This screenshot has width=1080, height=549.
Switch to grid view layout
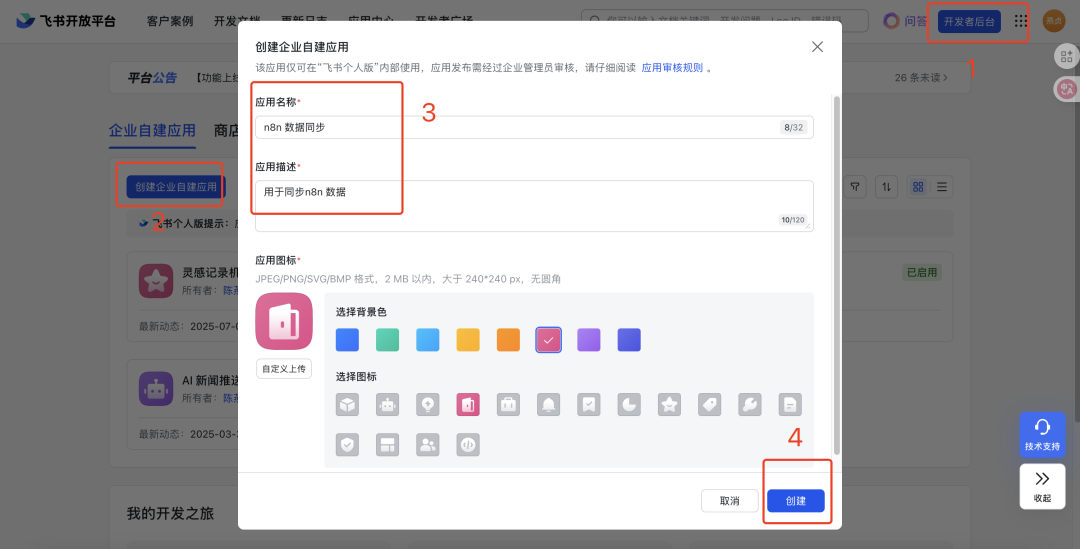click(918, 186)
